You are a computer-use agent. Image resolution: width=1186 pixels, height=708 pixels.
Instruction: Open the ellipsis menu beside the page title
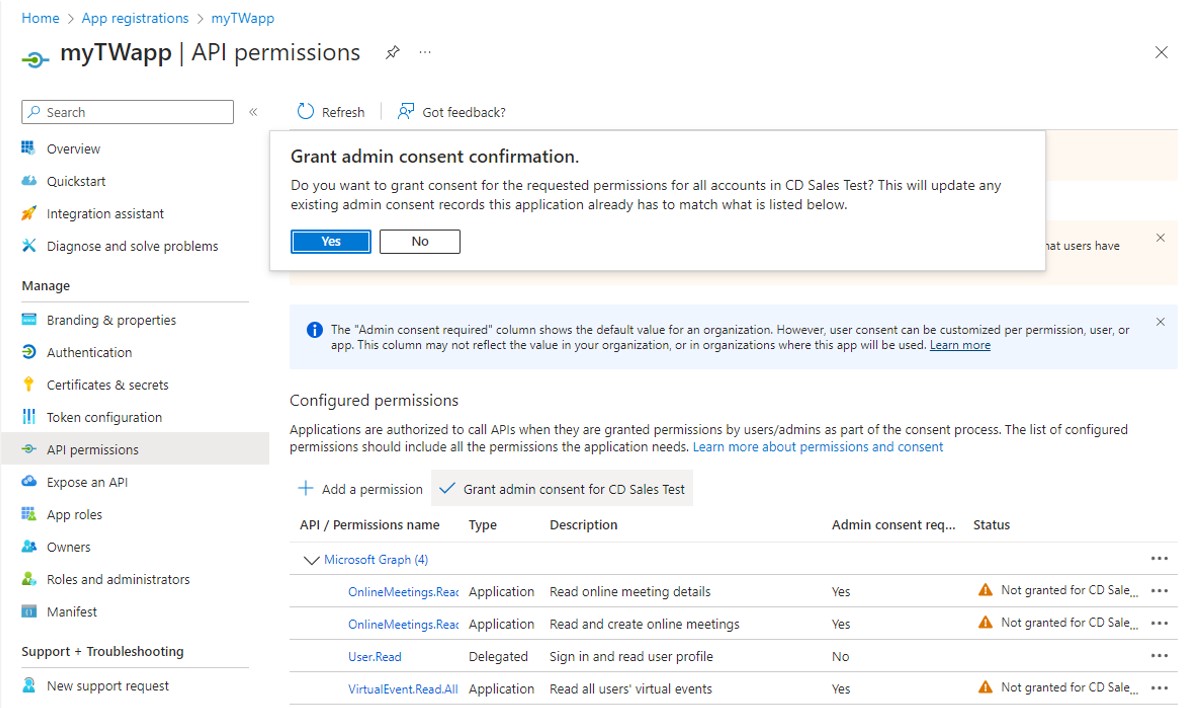click(425, 52)
